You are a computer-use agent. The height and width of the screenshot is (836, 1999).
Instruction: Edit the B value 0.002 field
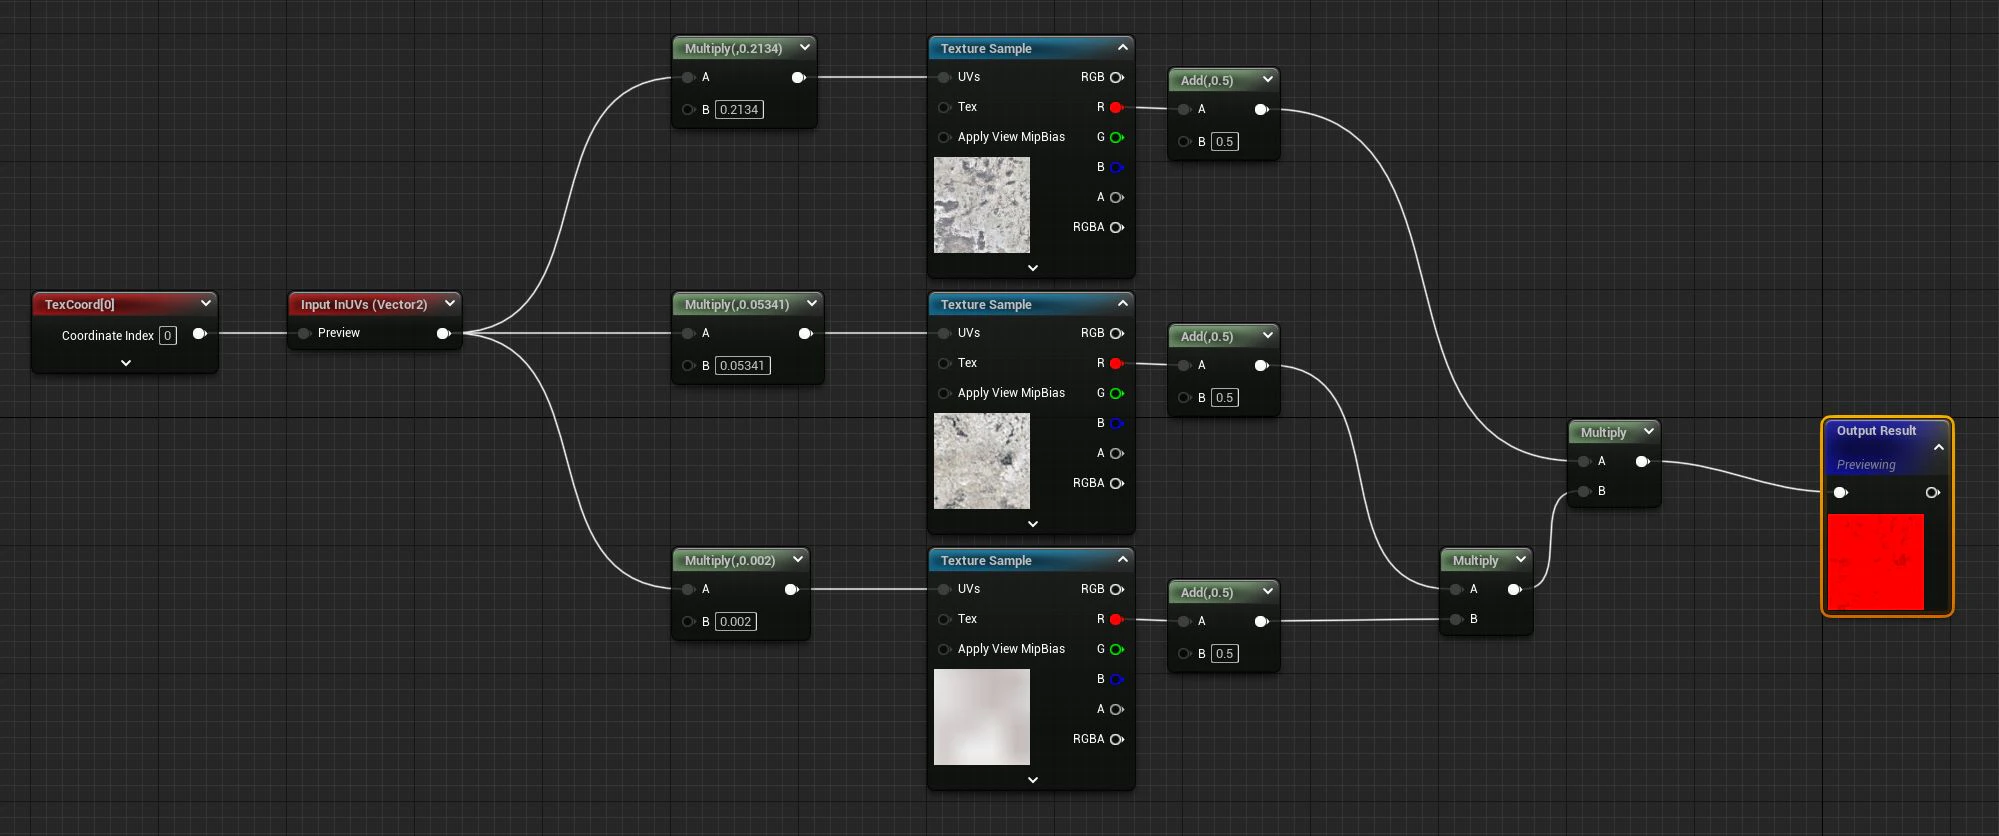coord(736,622)
